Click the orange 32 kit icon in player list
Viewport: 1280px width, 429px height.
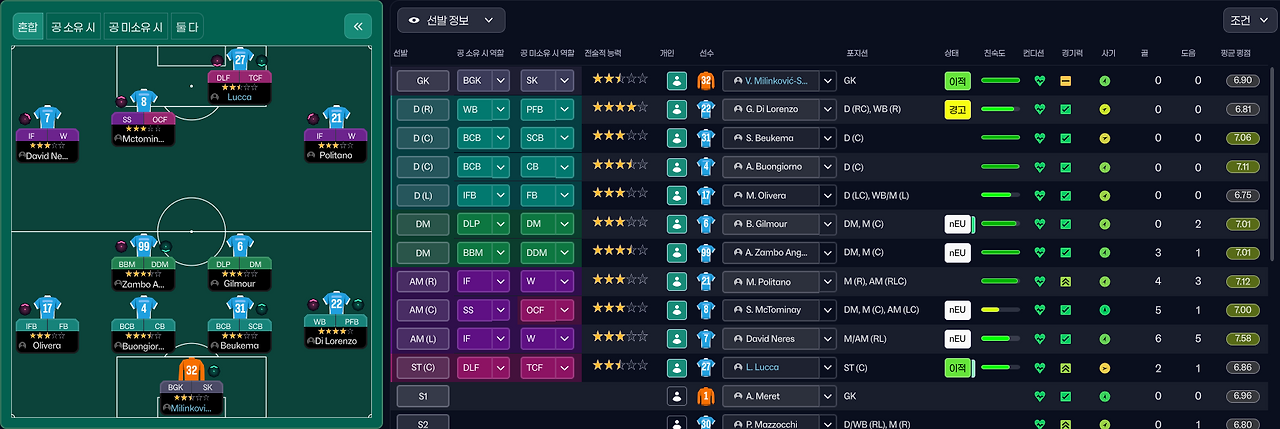[x=706, y=81]
